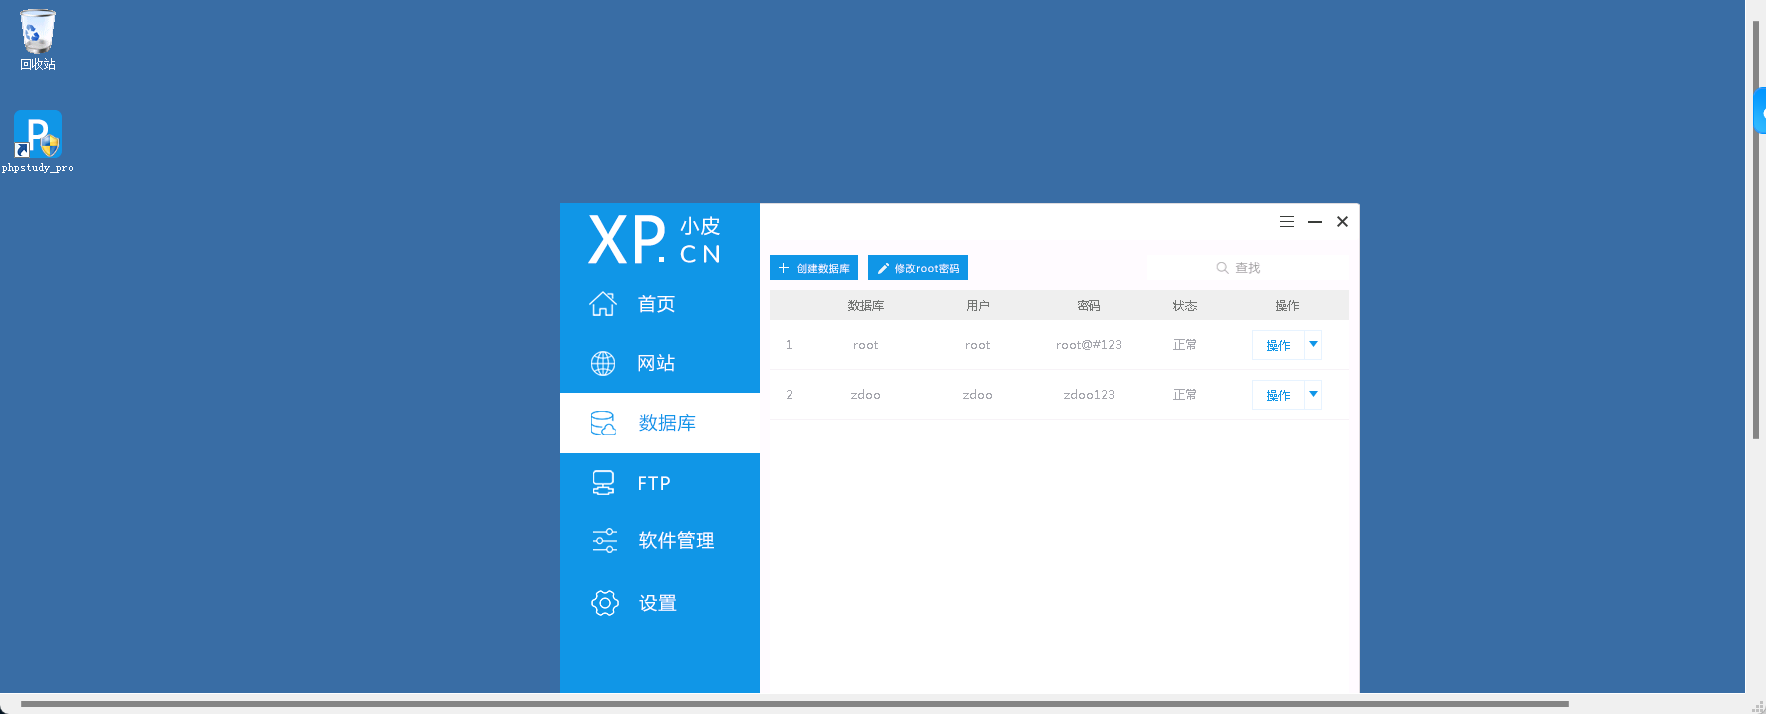
Task: Expand the 操作 dropdown arrow for root
Action: pos(1313,345)
